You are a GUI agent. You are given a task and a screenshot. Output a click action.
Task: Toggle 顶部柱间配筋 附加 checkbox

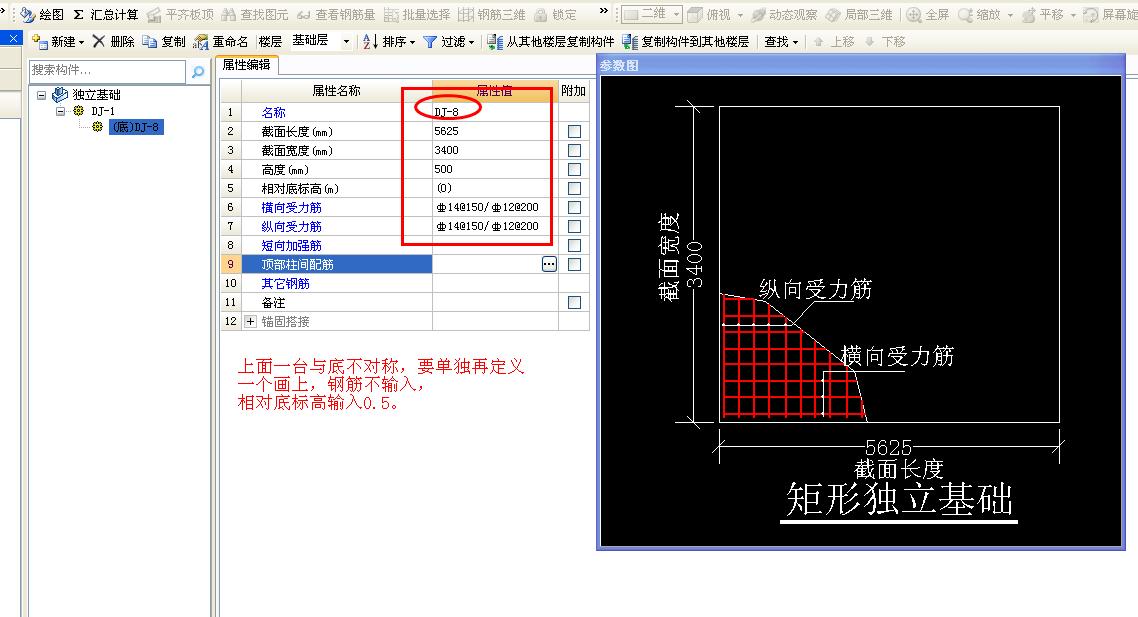[x=574, y=264]
